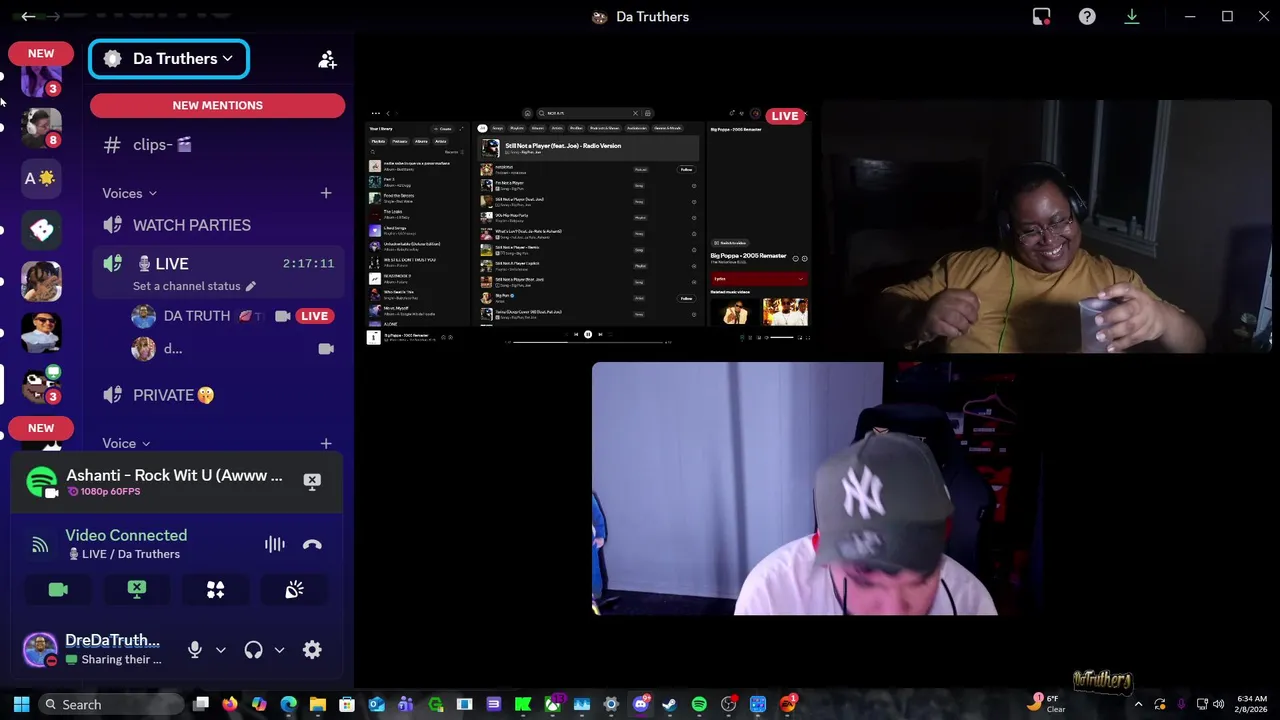Toggle screen sharing button

[137, 590]
